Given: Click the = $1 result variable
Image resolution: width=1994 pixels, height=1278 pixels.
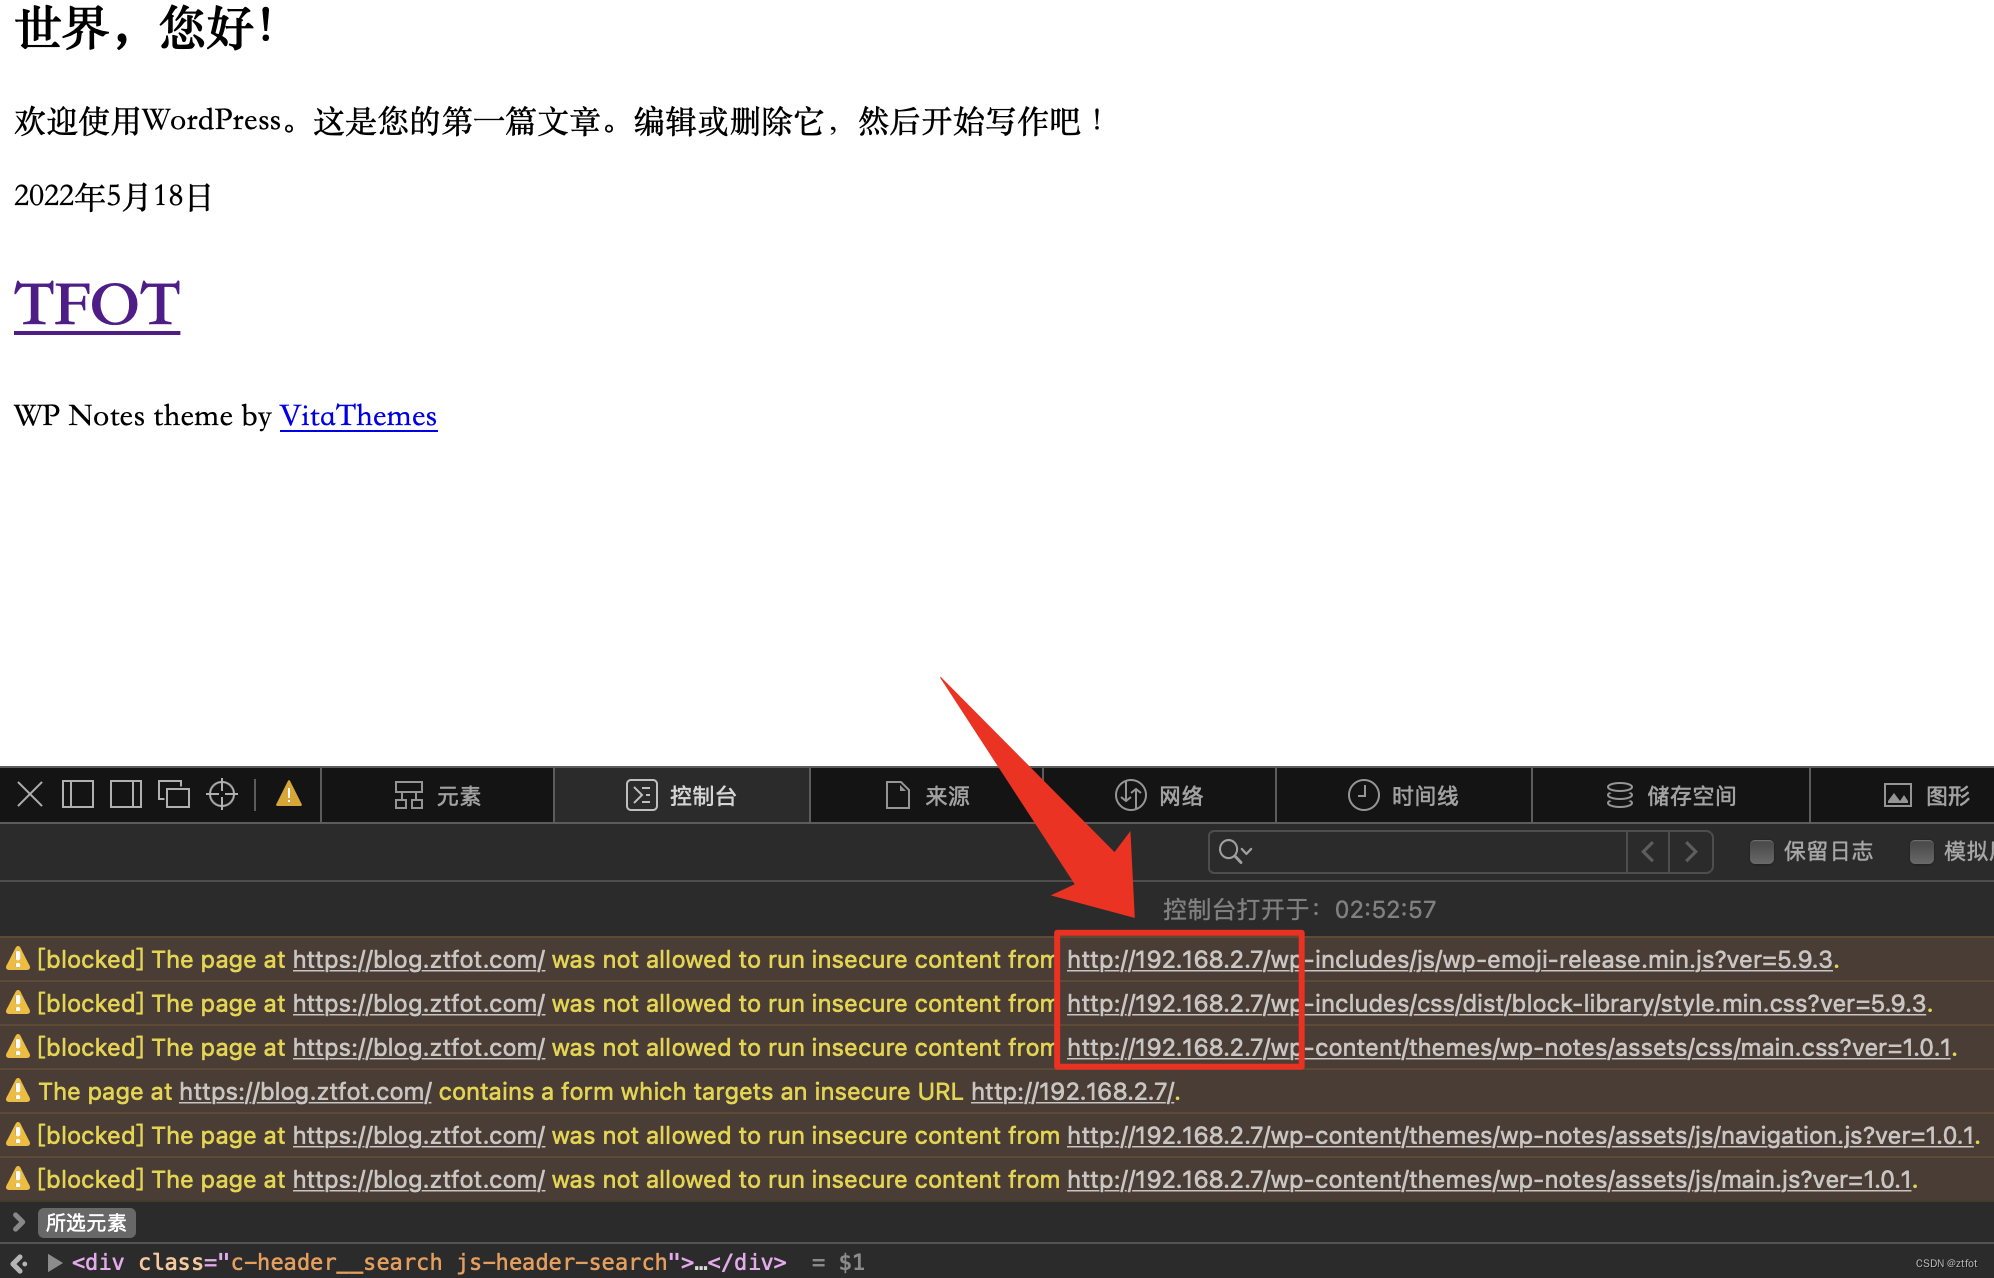Looking at the screenshot, I should click(838, 1263).
